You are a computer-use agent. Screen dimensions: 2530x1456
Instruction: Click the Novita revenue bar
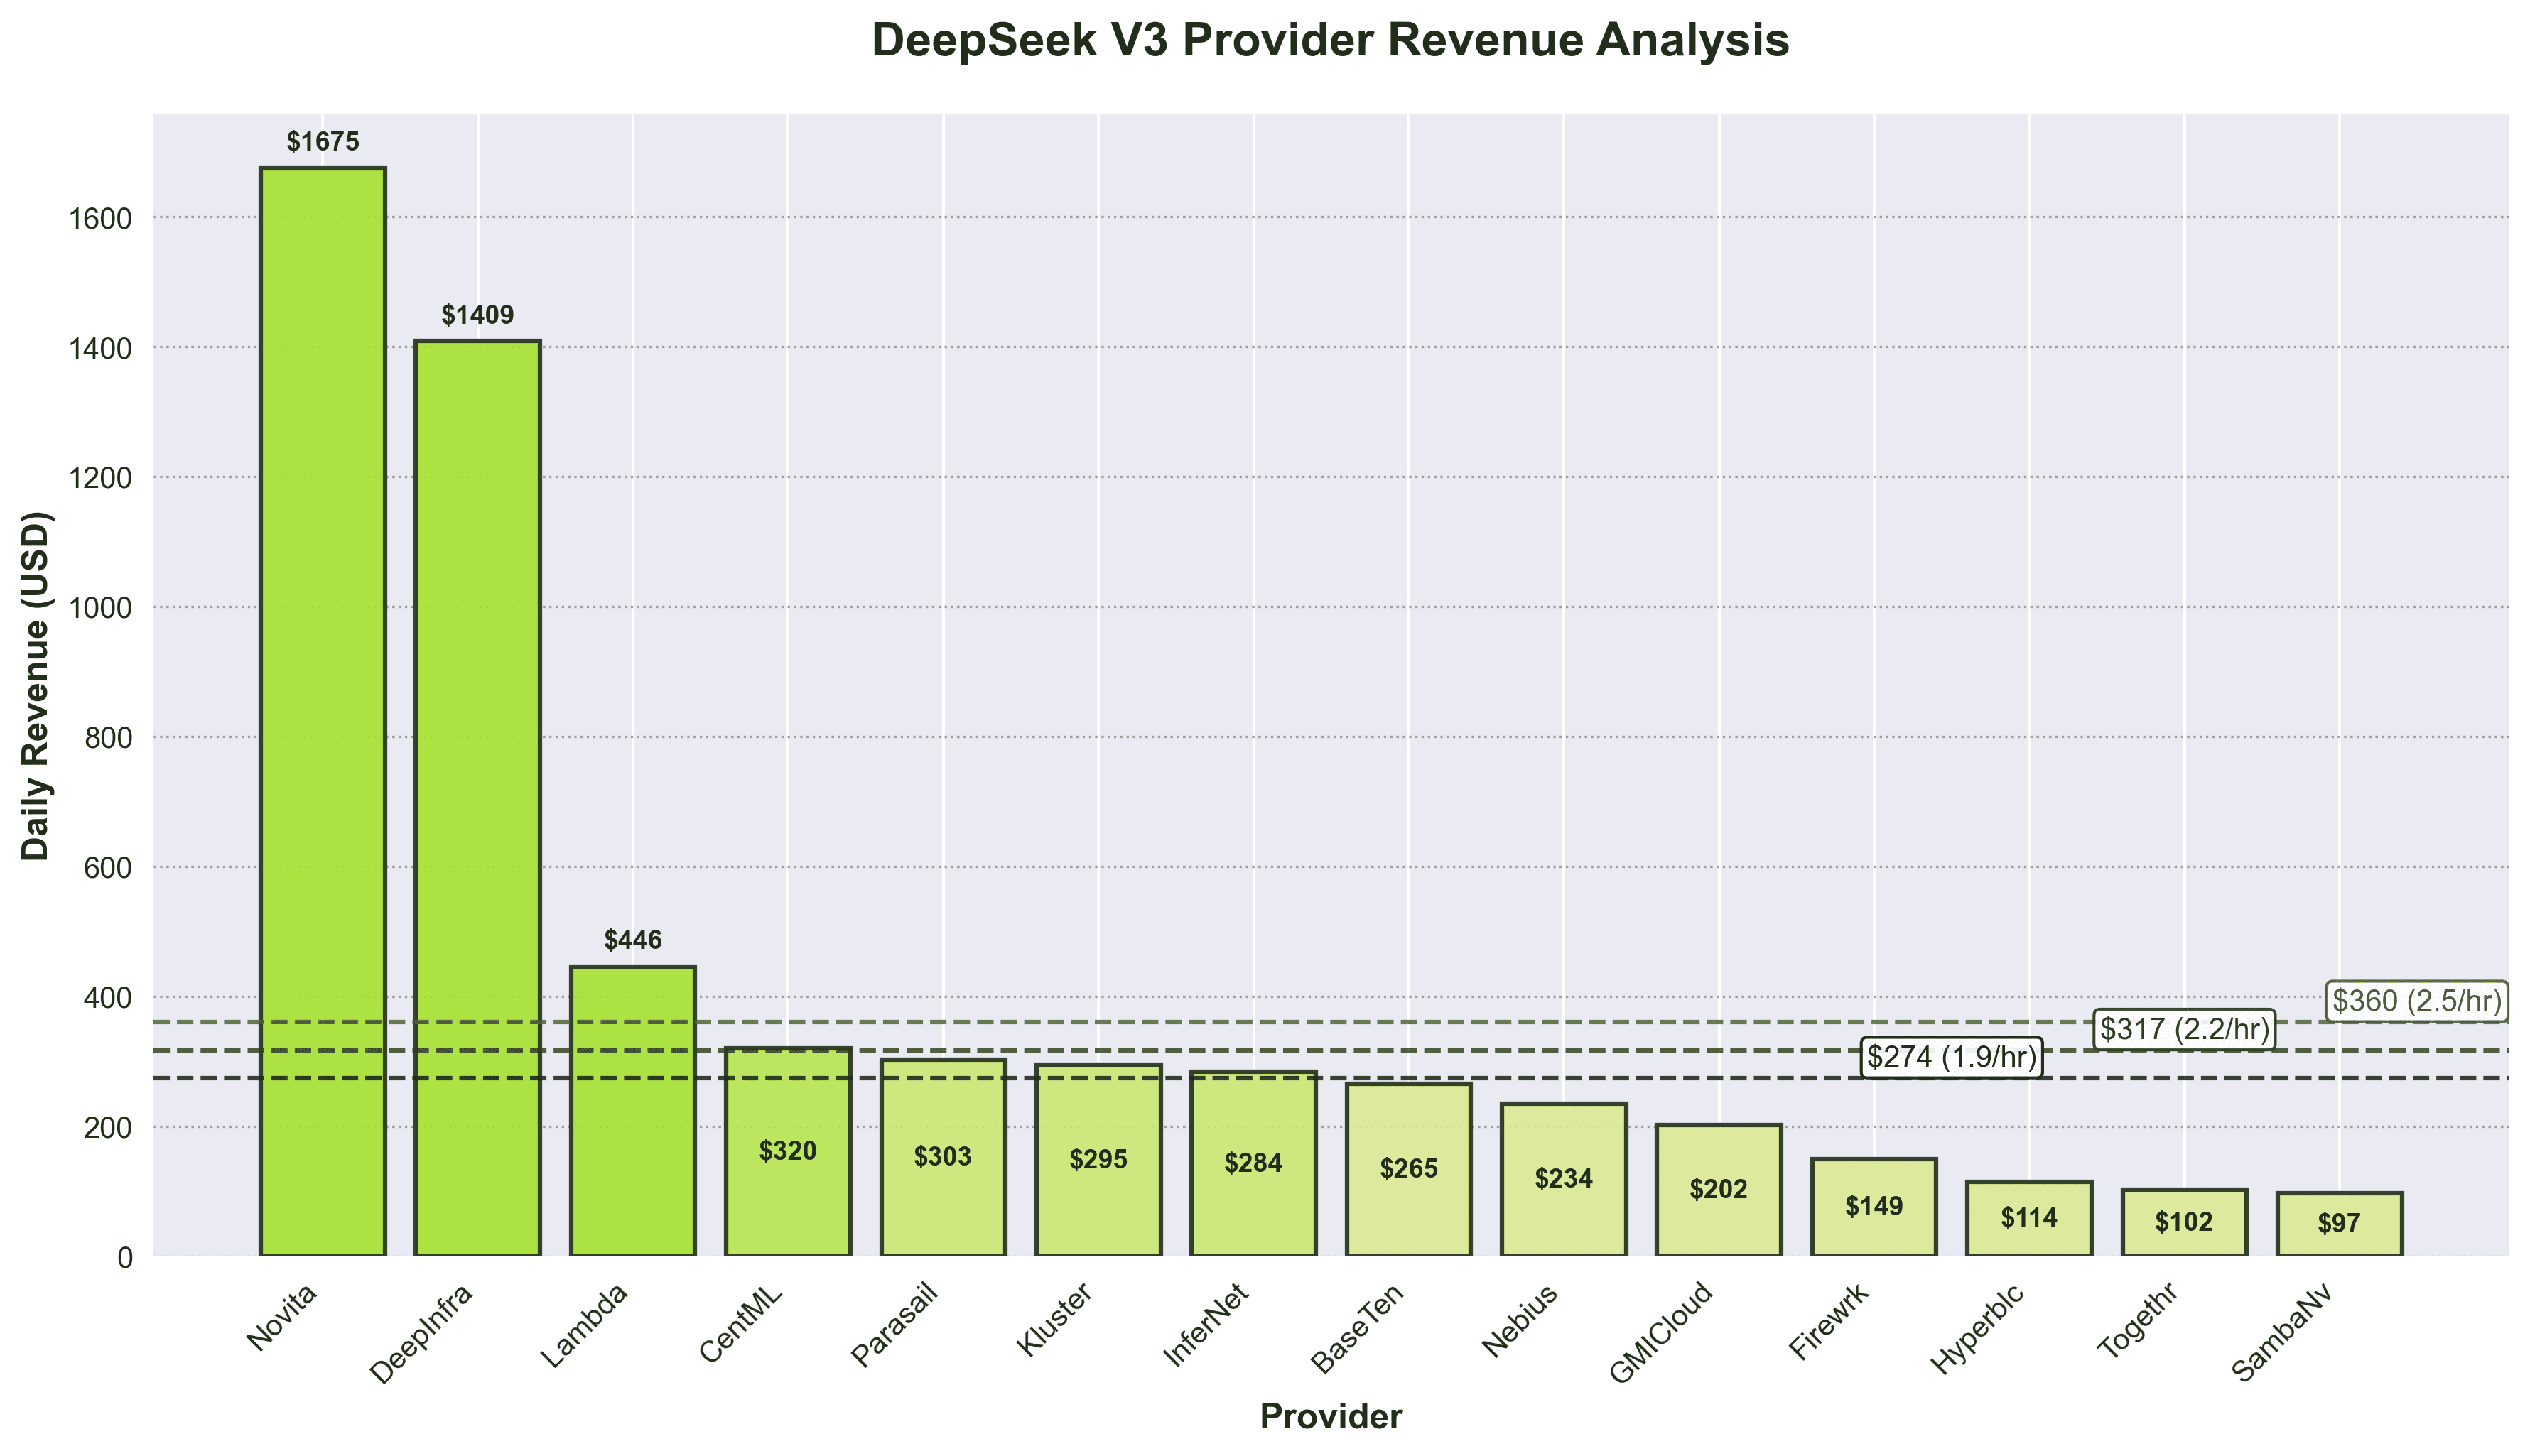coord(322,710)
